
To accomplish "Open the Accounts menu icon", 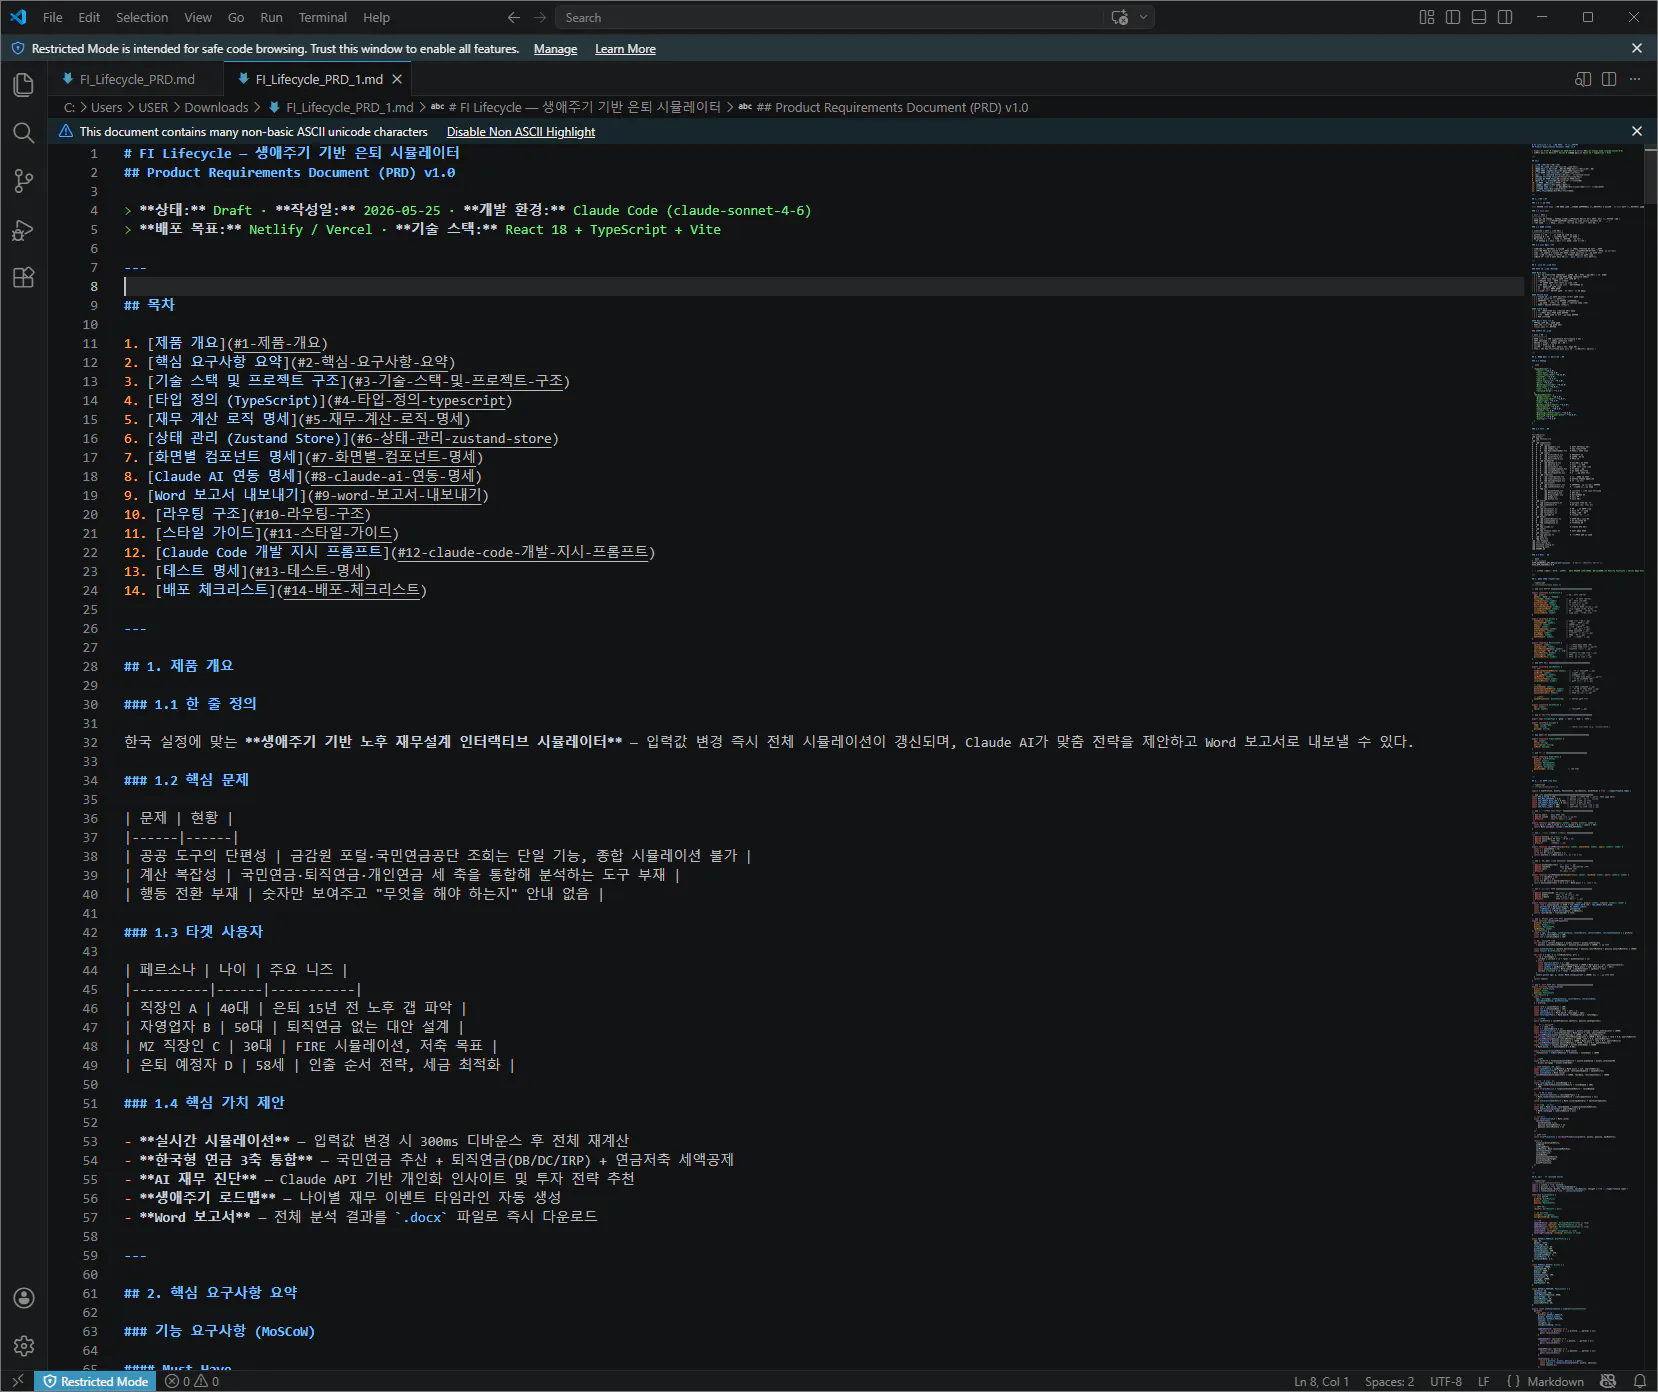I will point(24,1298).
